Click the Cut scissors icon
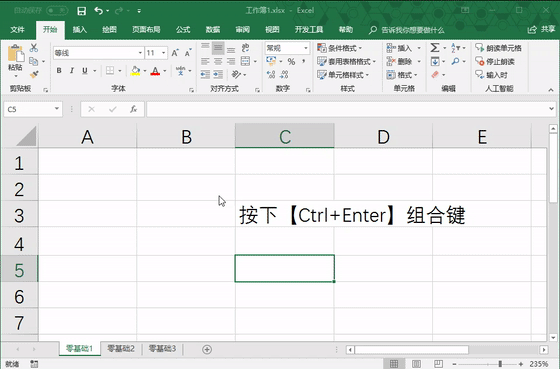The width and height of the screenshot is (560, 369). (34, 48)
